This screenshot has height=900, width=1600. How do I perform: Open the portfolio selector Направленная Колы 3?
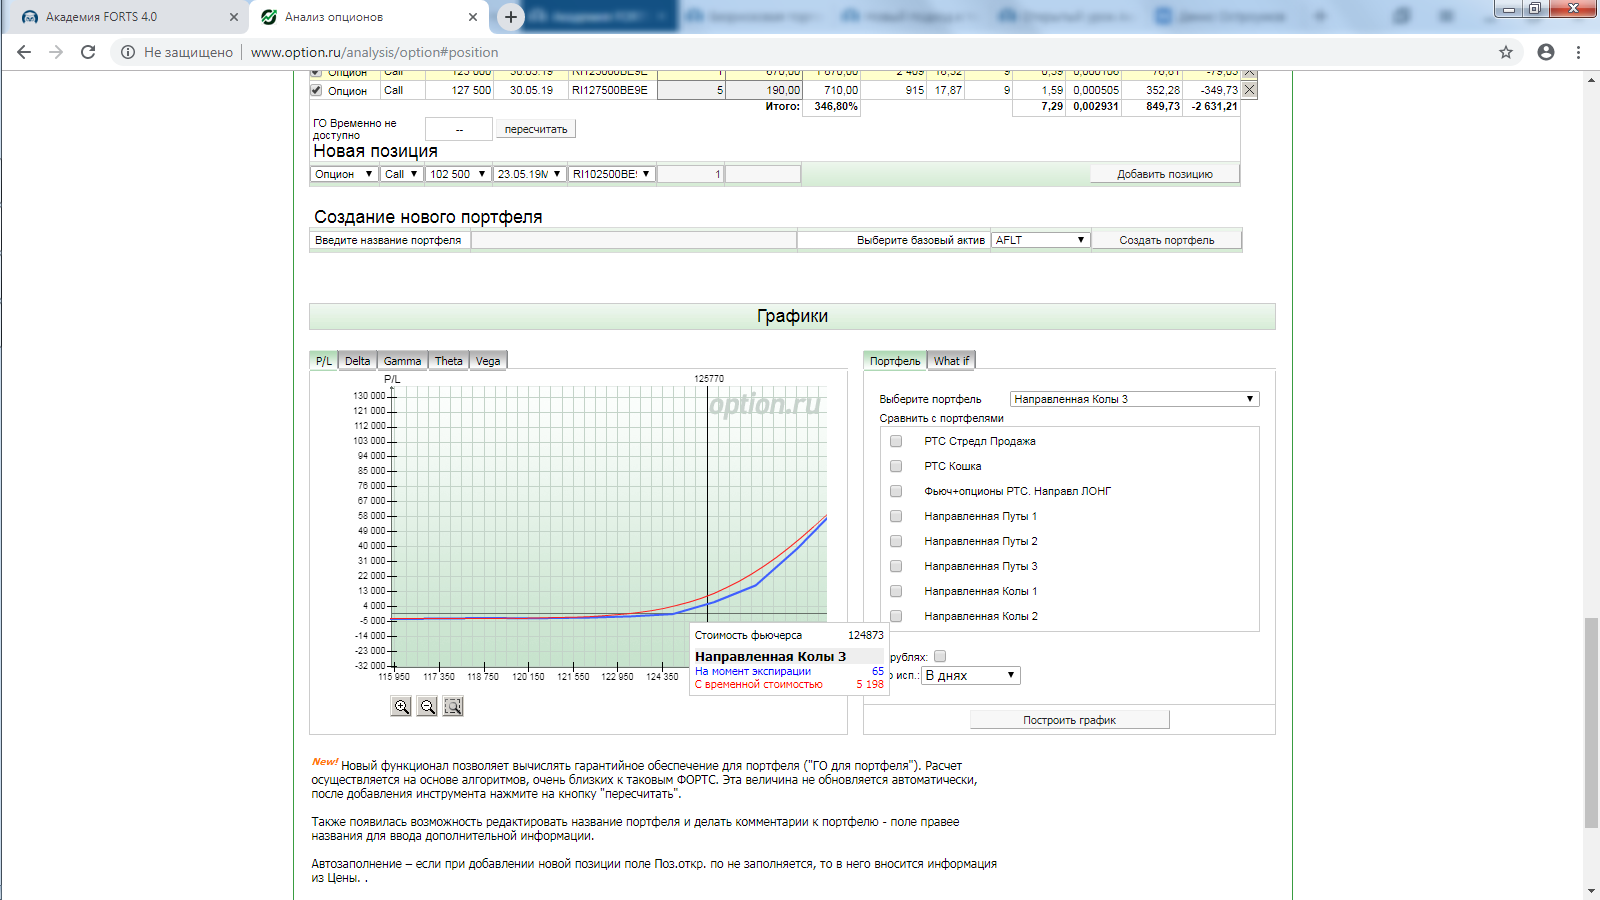[x=1133, y=399]
